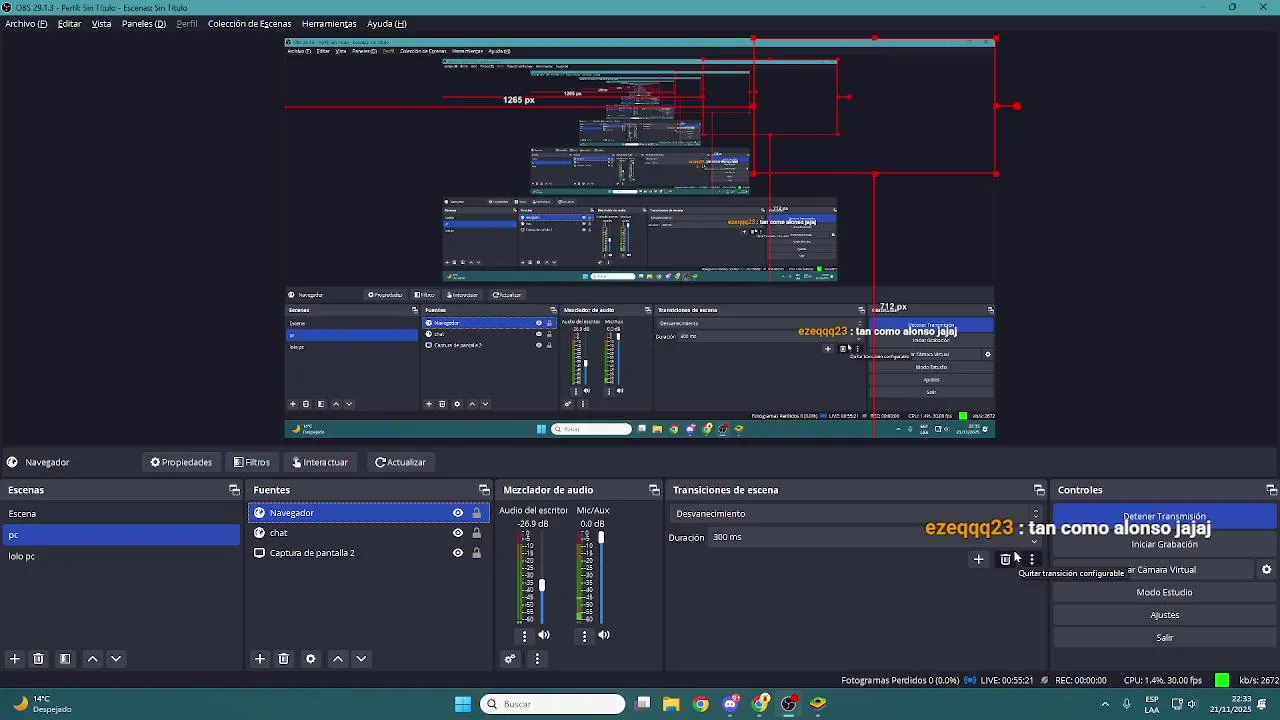Viewport: 1280px width, 720px height.
Task: Toggle lock on Captura de pantalla 2
Action: (x=476, y=553)
